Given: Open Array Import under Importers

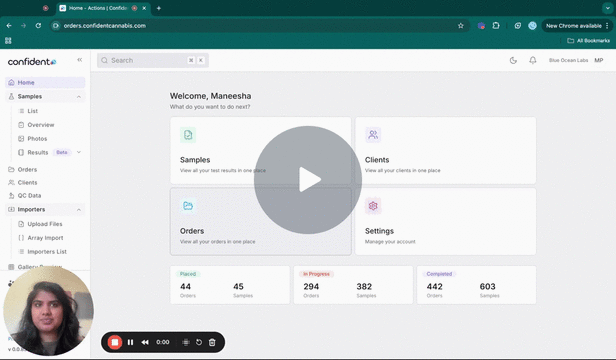Looking at the screenshot, I should coord(45,238).
